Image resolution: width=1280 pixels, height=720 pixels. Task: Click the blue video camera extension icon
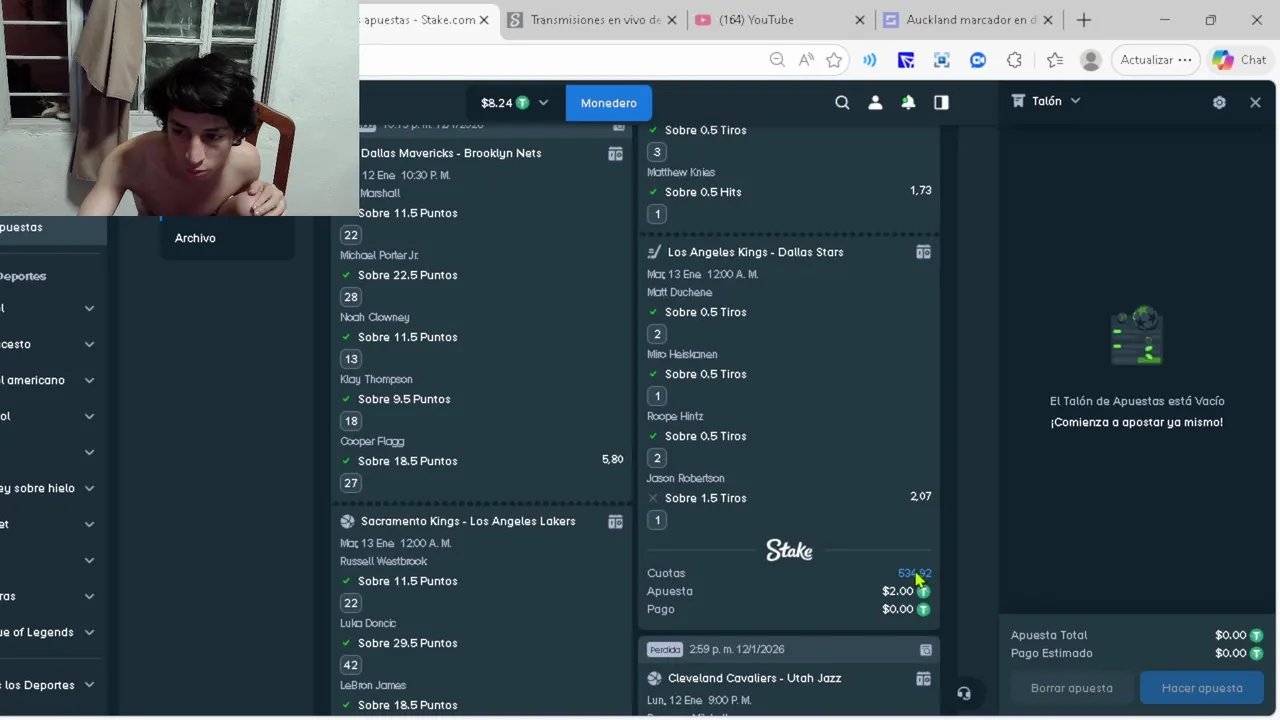[x=978, y=60]
